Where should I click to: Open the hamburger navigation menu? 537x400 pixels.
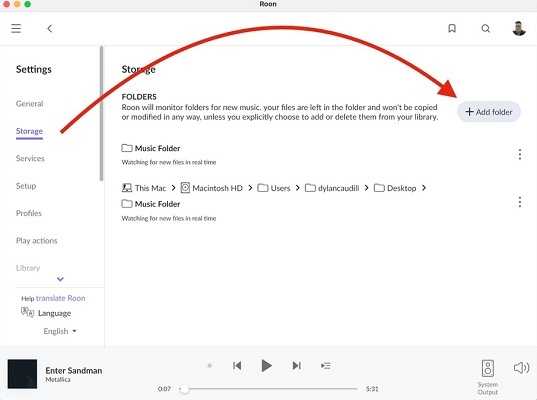16,28
